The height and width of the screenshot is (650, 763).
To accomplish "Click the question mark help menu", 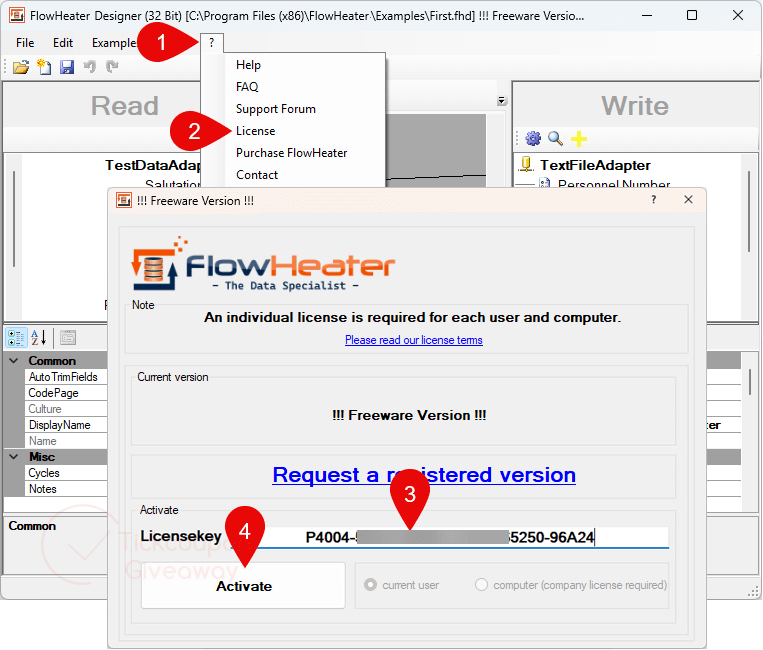I will point(212,43).
